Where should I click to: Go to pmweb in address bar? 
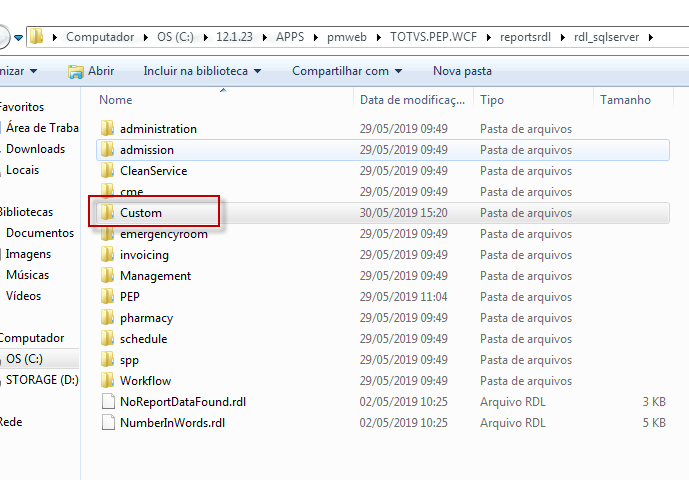[347, 37]
